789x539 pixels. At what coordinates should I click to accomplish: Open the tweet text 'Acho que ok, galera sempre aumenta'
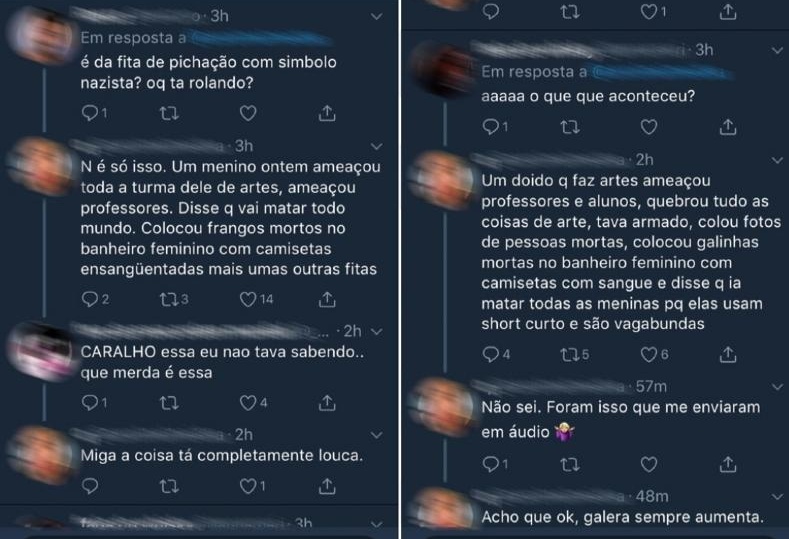[622, 517]
